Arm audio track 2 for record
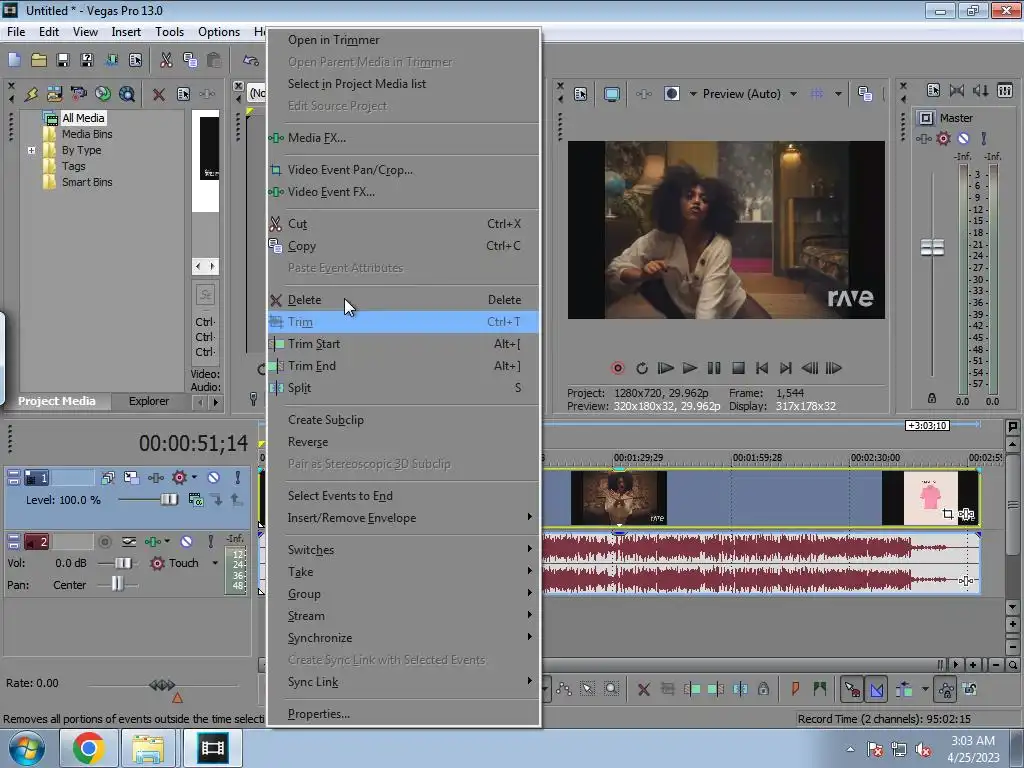The image size is (1024, 768). pyautogui.click(x=104, y=541)
